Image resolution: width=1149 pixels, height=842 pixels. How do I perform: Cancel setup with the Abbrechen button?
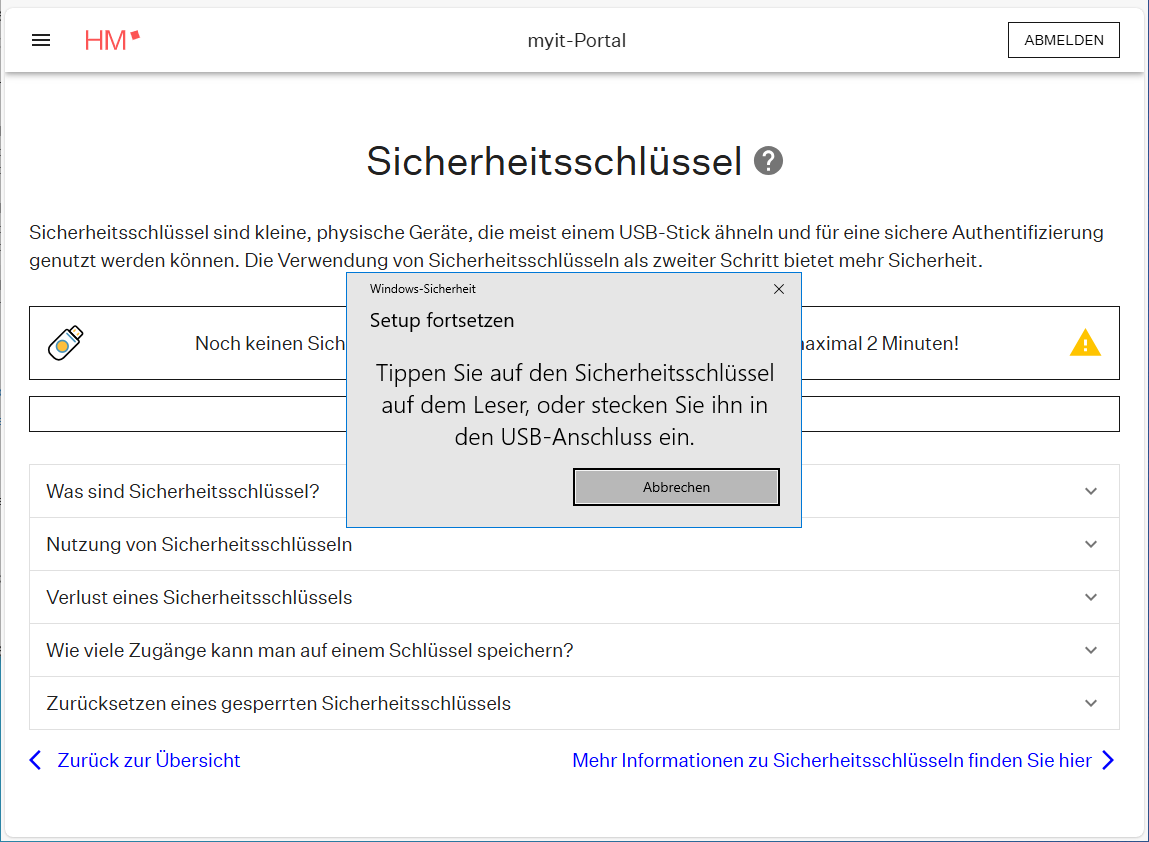676,487
